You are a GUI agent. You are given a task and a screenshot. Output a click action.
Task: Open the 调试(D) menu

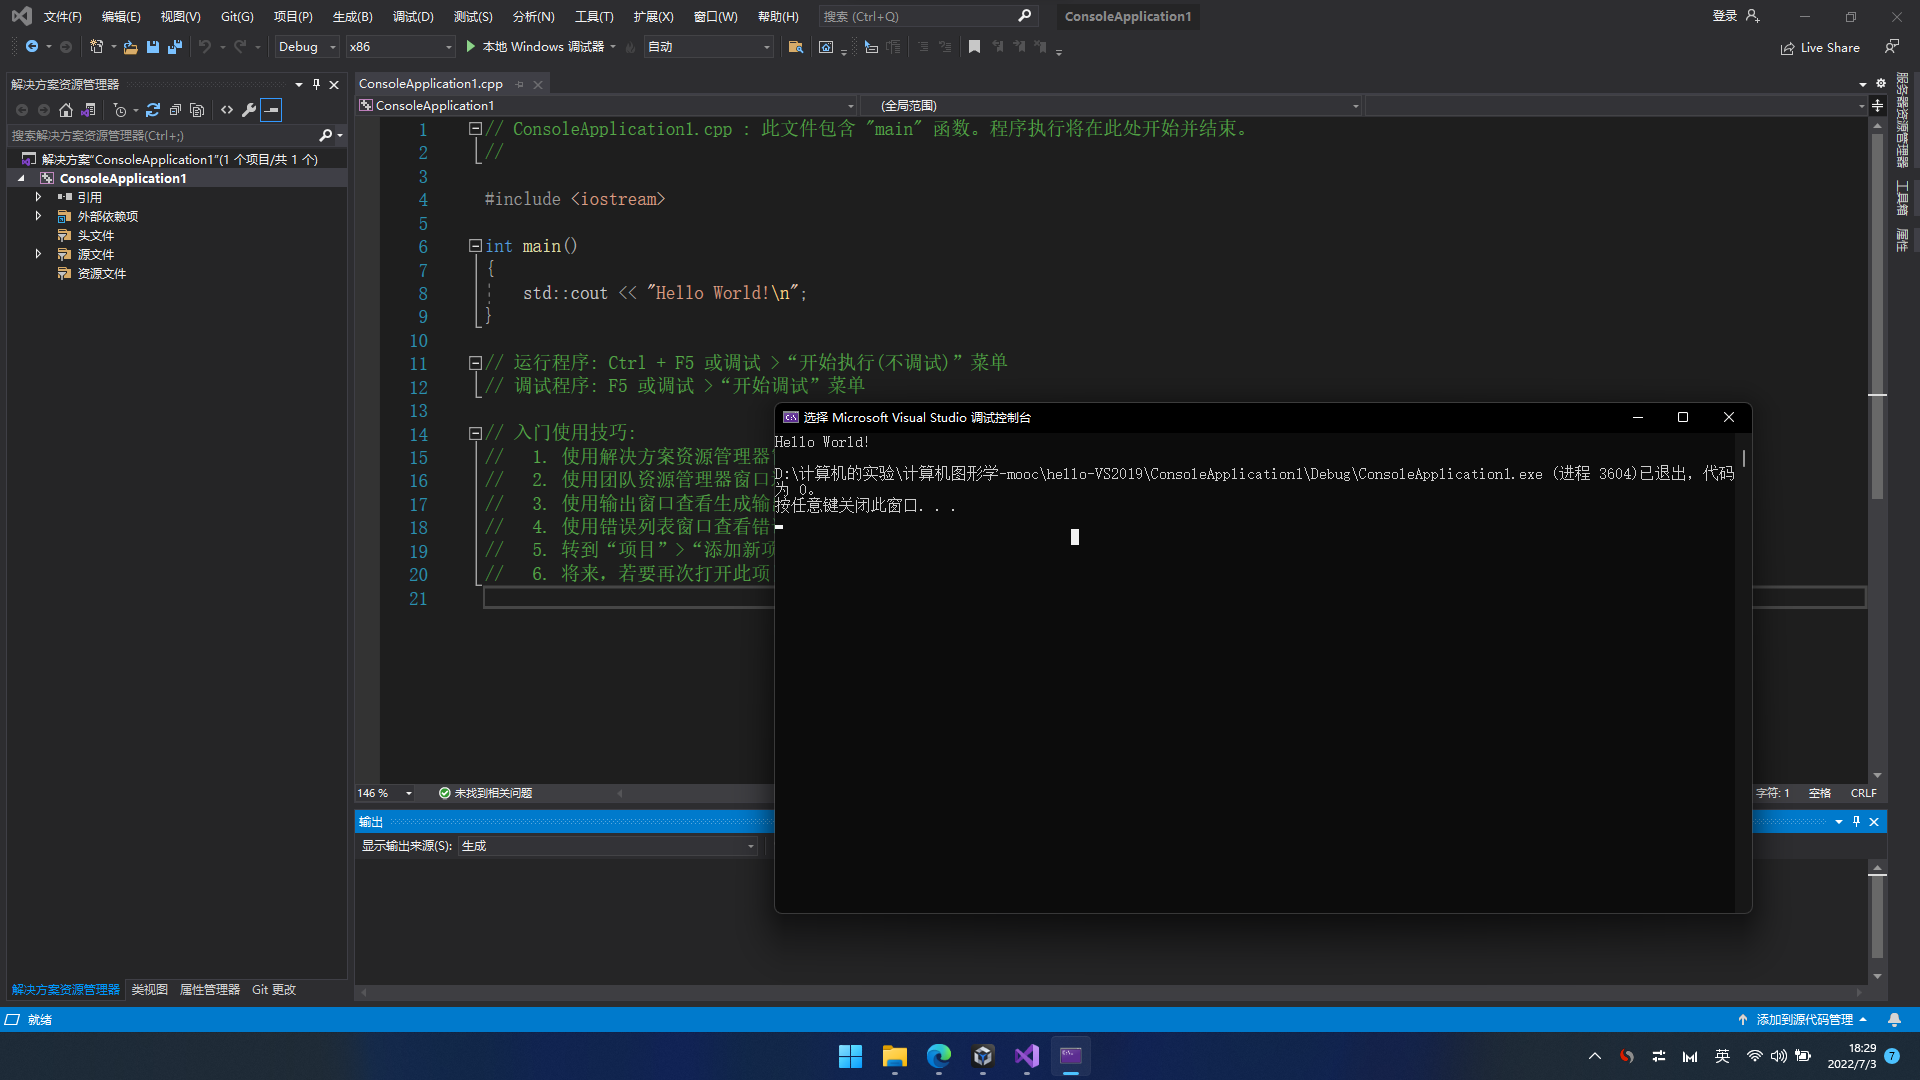[412, 16]
